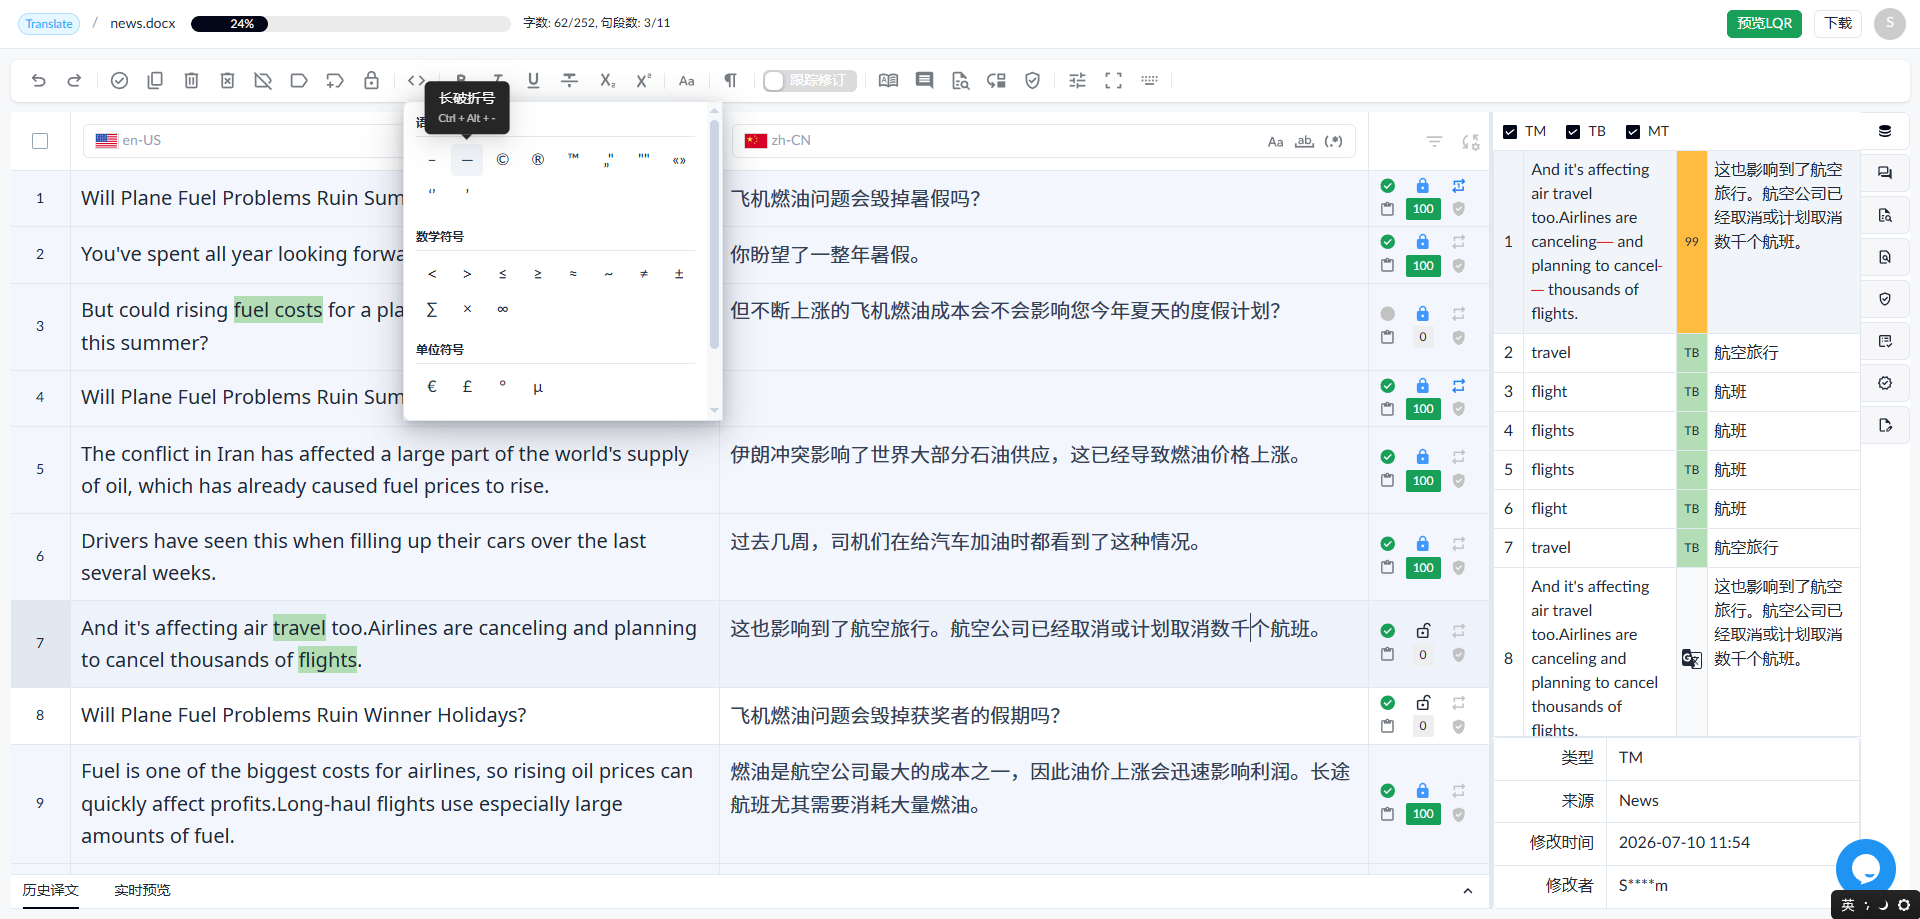Click the zh-CN target filter field
The width and height of the screenshot is (1920, 919).
(x=1043, y=141)
